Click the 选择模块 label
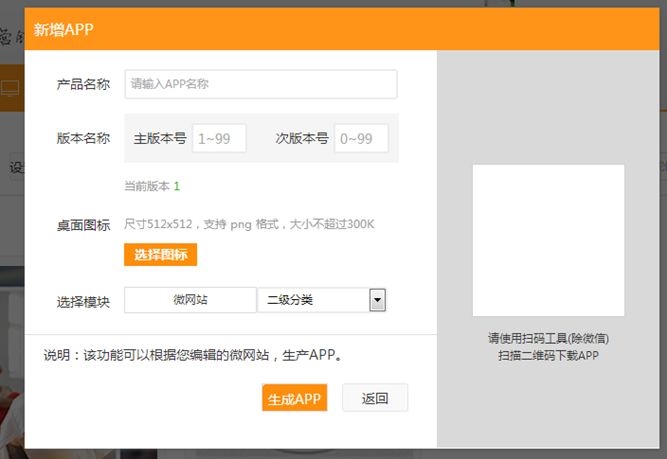The height and width of the screenshot is (459, 667). coord(83,301)
